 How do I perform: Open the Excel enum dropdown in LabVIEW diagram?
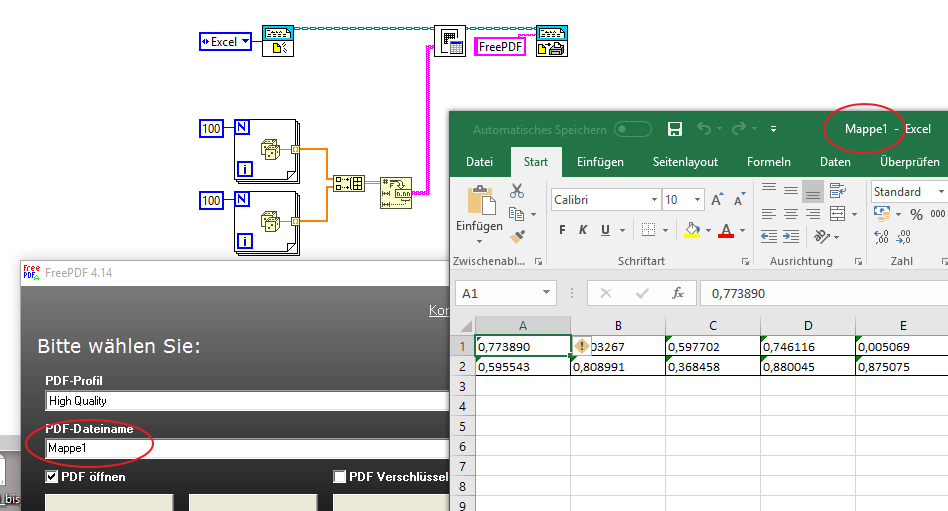[245, 41]
